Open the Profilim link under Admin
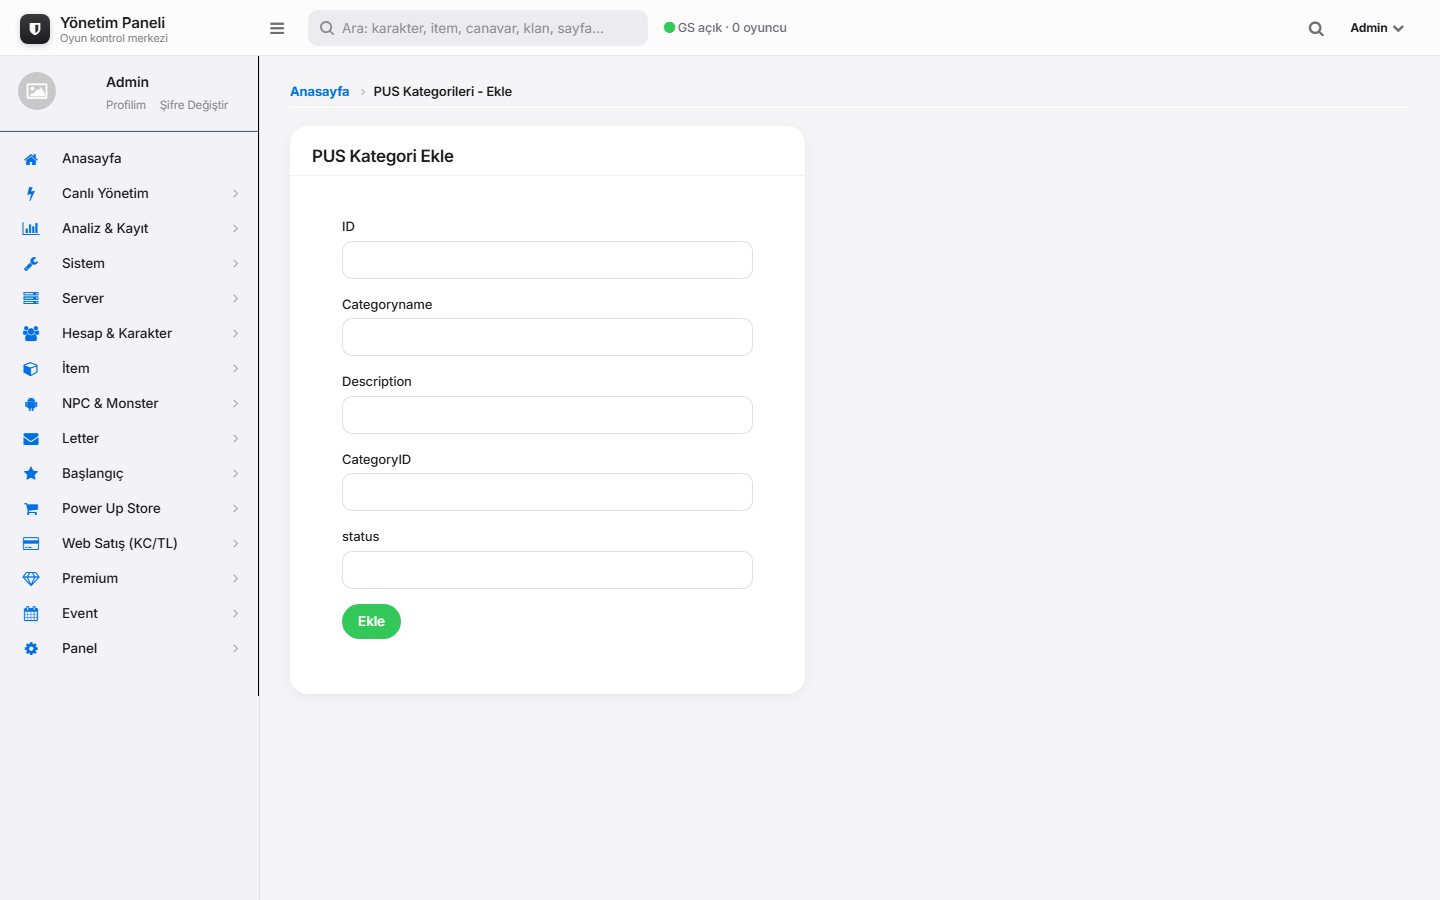 (126, 105)
